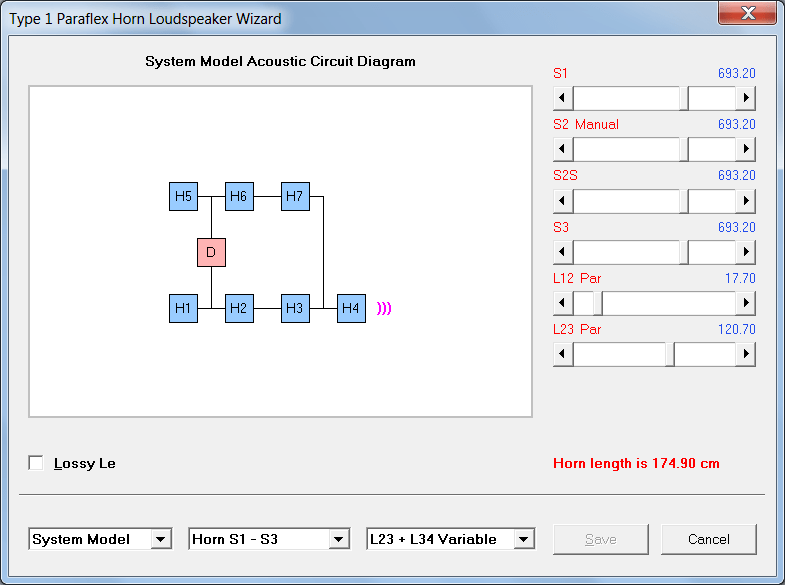Increase S2S with its right arrow

pos(745,201)
